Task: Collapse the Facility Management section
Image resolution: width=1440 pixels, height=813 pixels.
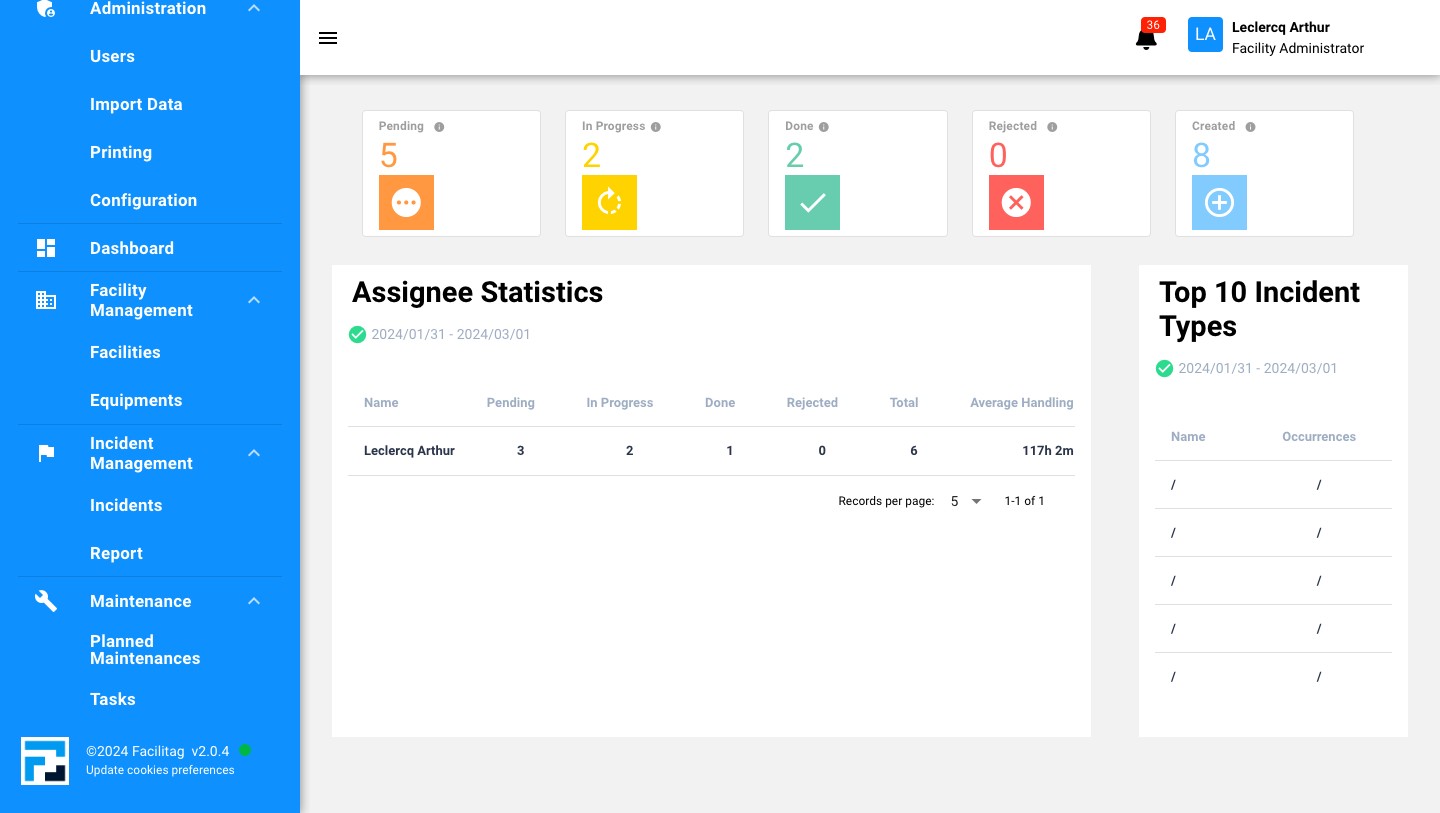Action: point(254,300)
